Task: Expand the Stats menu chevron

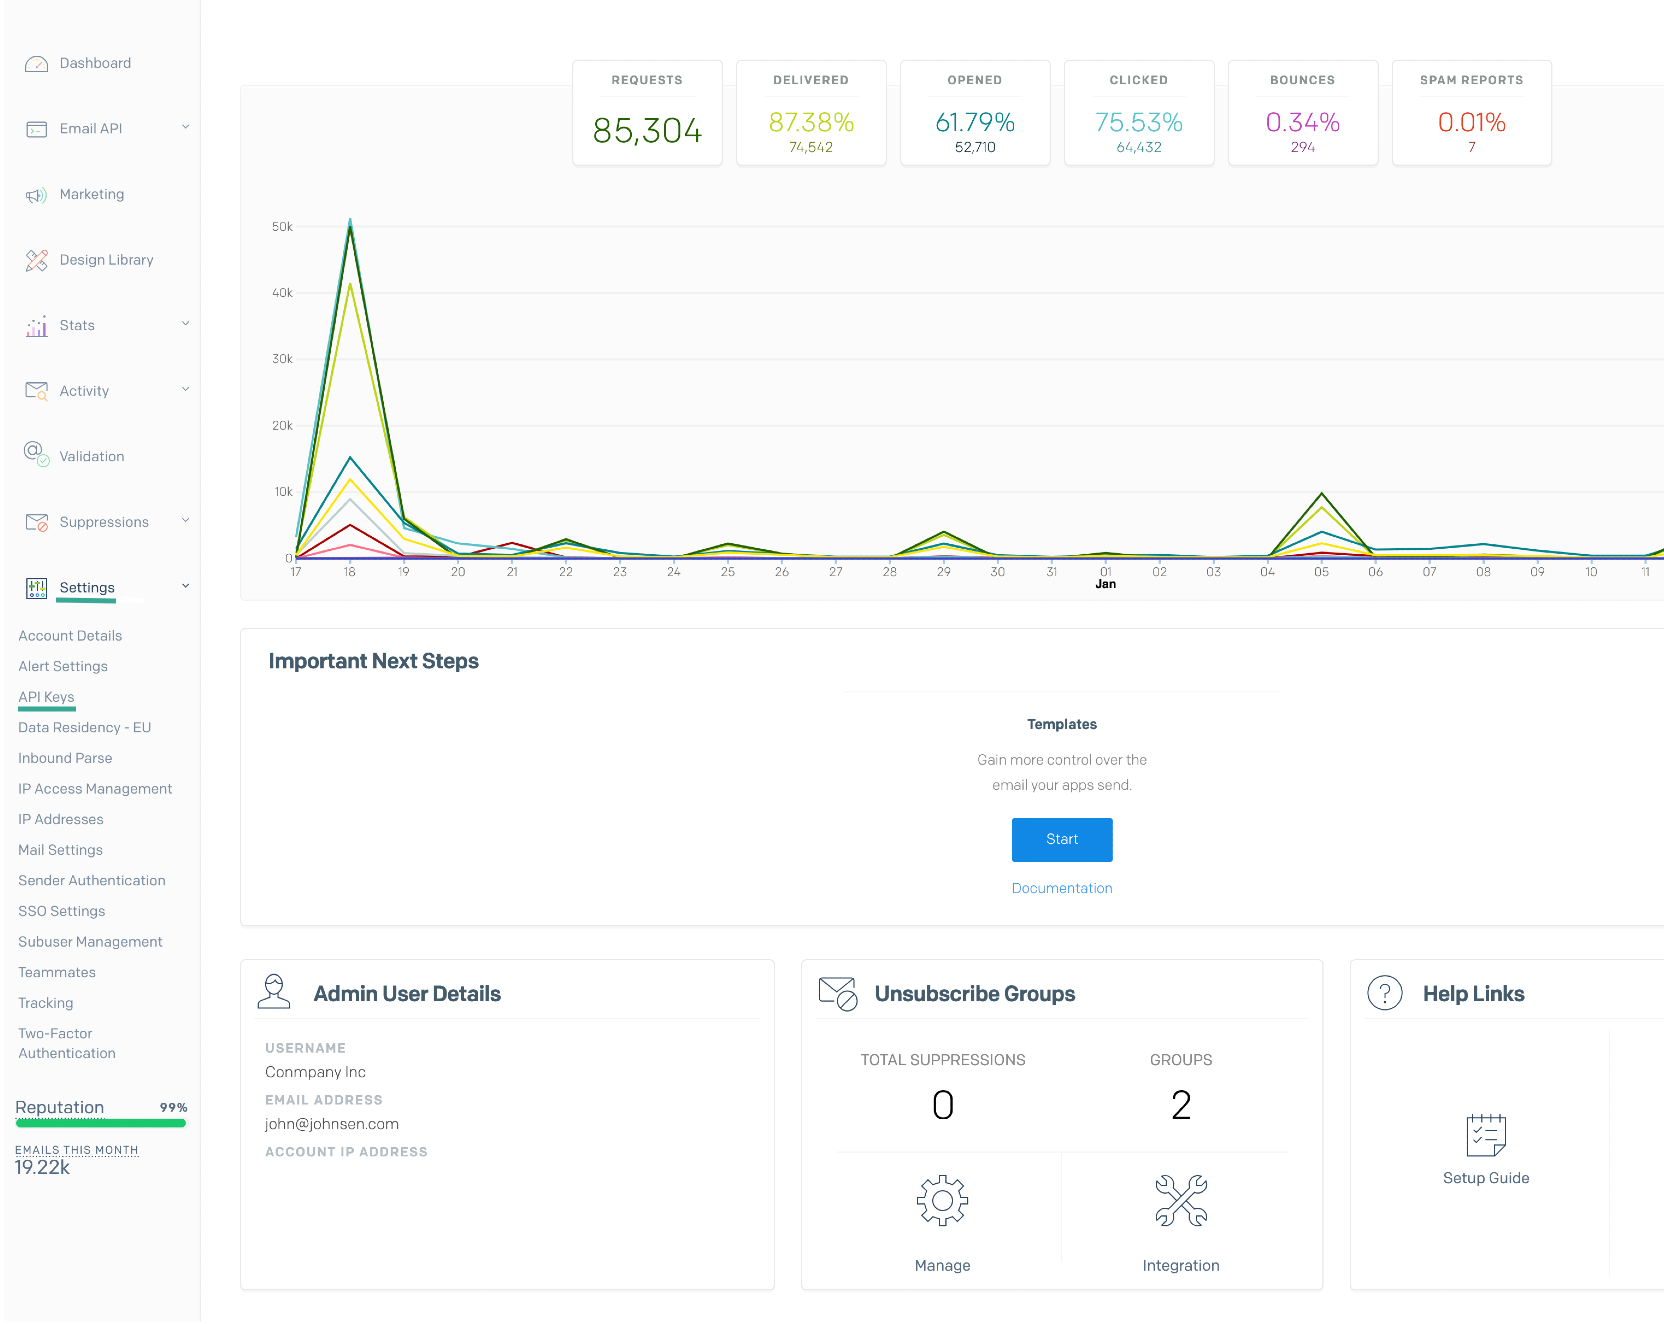Action: click(x=185, y=324)
